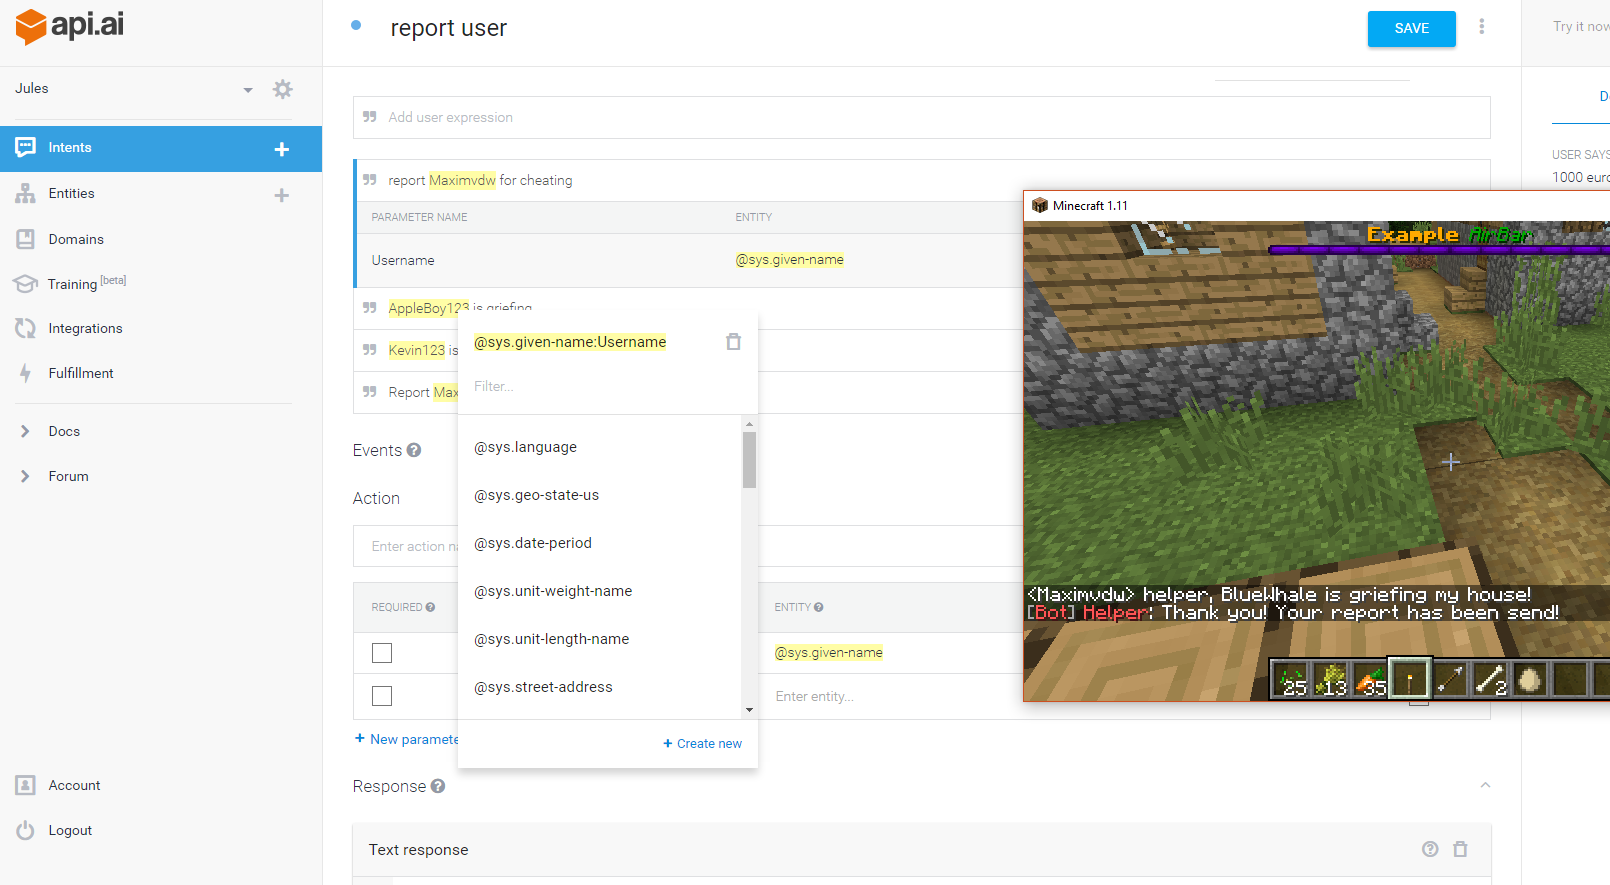Click Create new entity link
Screen dimensions: 1610x885
click(702, 744)
